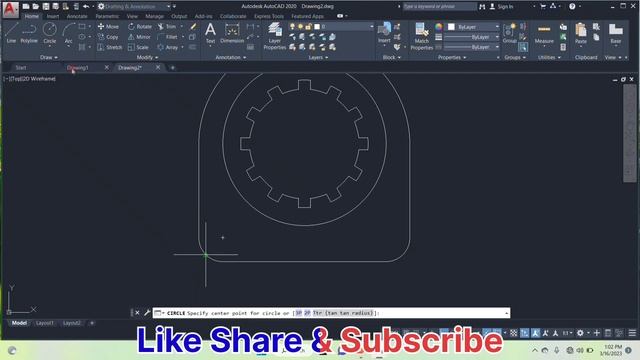Select the Line tool
The height and width of the screenshot is (360, 640).
pyautogui.click(x=11, y=33)
